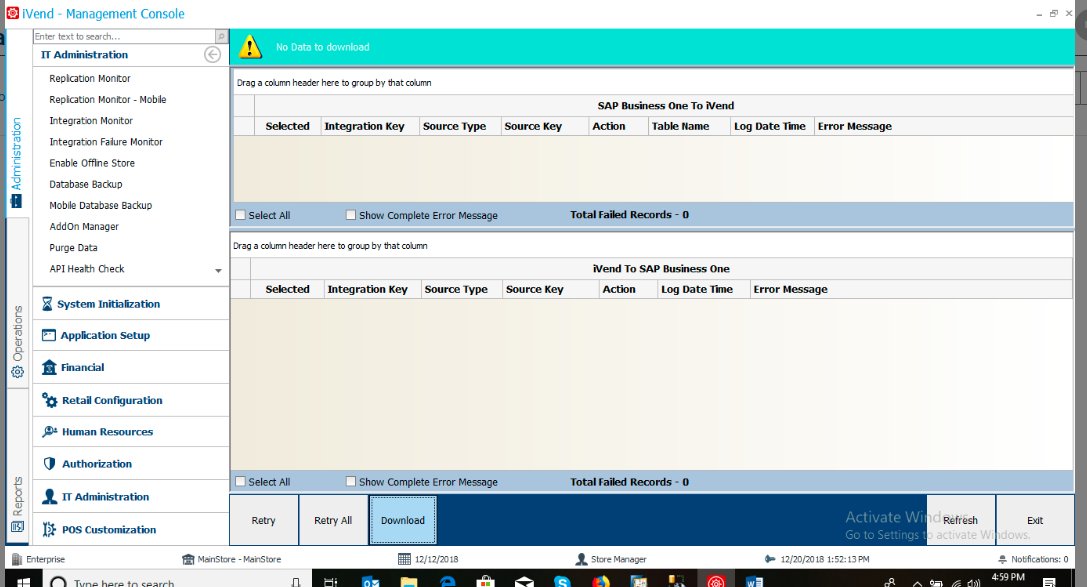Click the Exit button

(x=1035, y=520)
